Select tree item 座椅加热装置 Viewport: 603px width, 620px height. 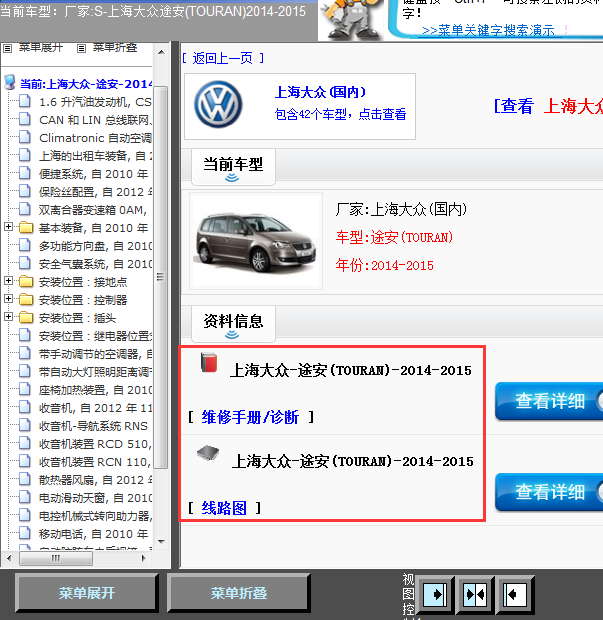[95, 390]
